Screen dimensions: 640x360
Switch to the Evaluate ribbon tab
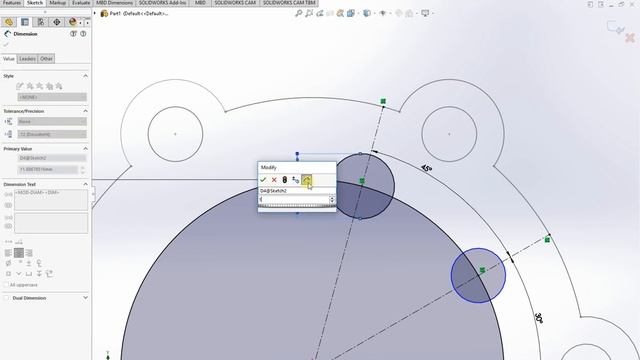click(x=81, y=3)
